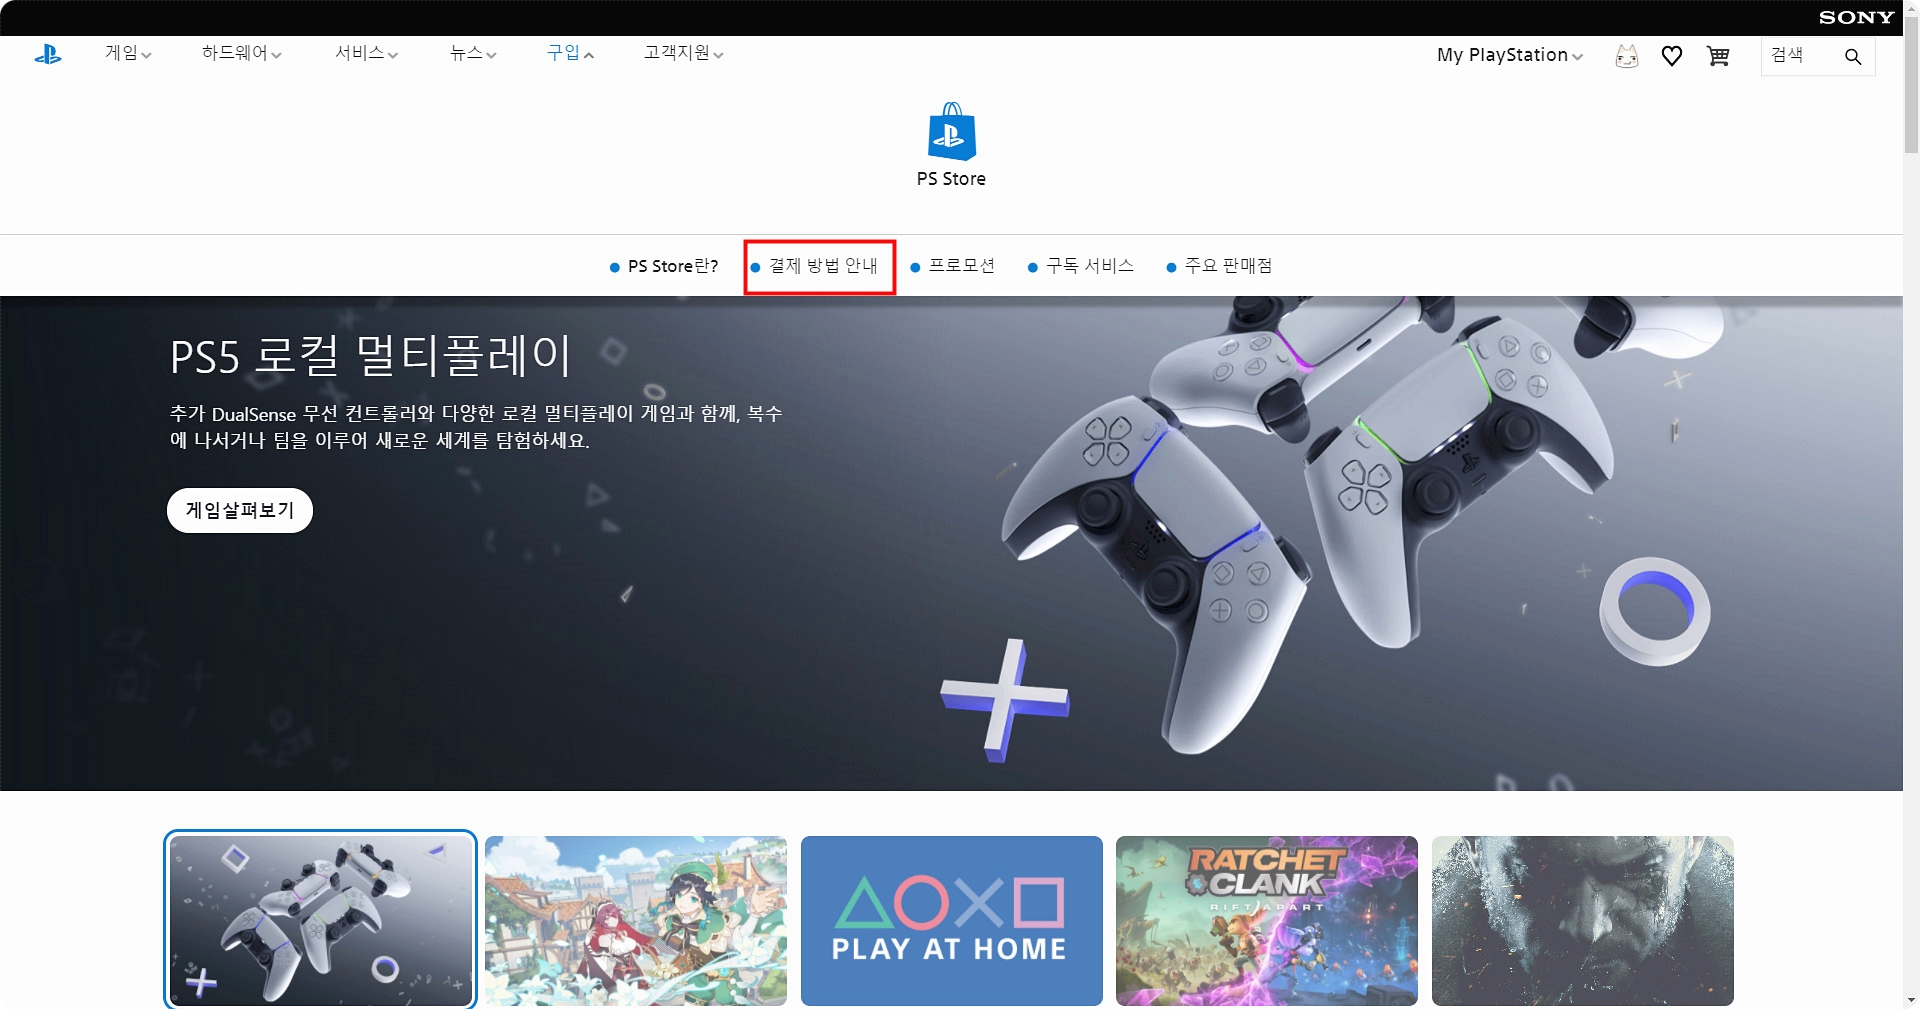
Task: Click the PS Store label link
Action: (x=951, y=179)
